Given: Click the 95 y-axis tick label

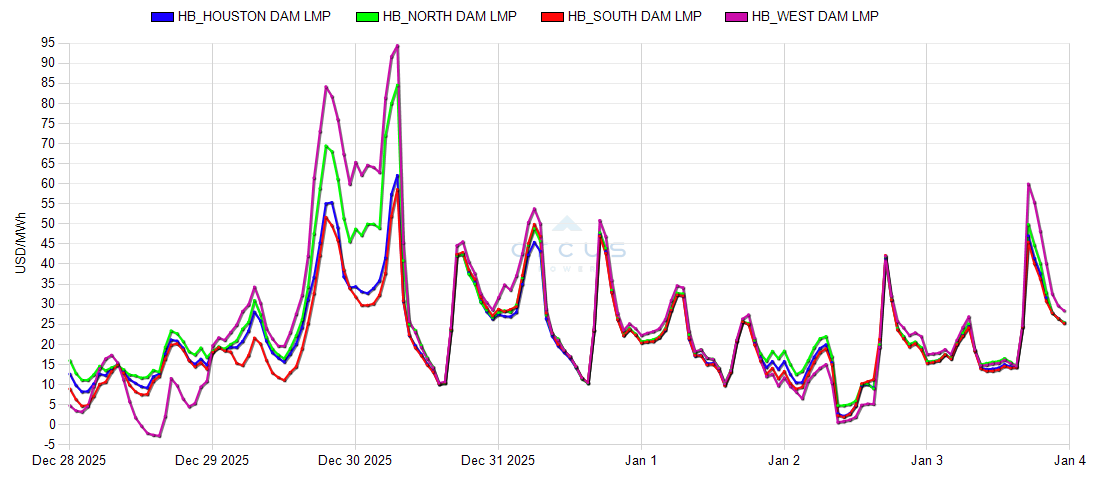Looking at the screenshot, I should 47,43.
